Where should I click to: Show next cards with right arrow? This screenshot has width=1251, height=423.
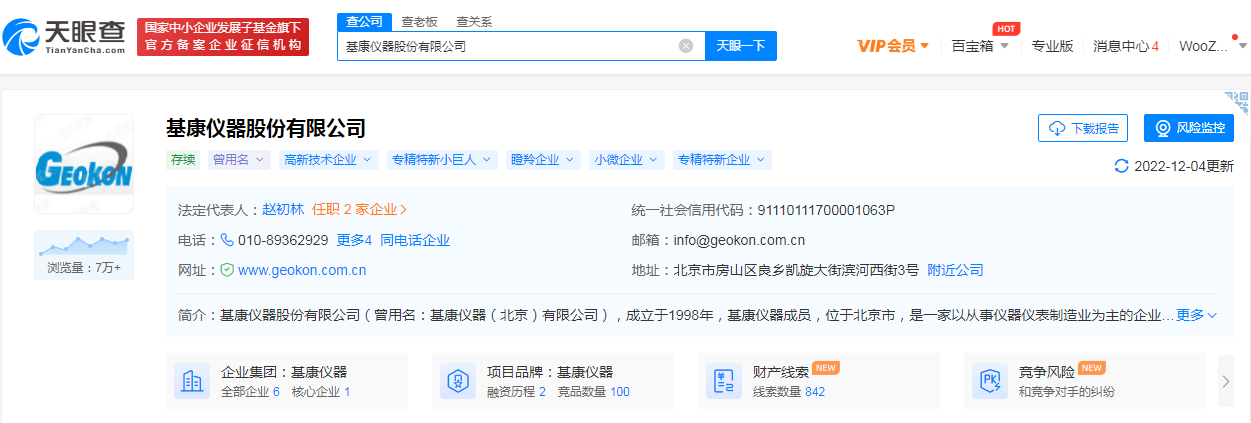tap(1226, 381)
